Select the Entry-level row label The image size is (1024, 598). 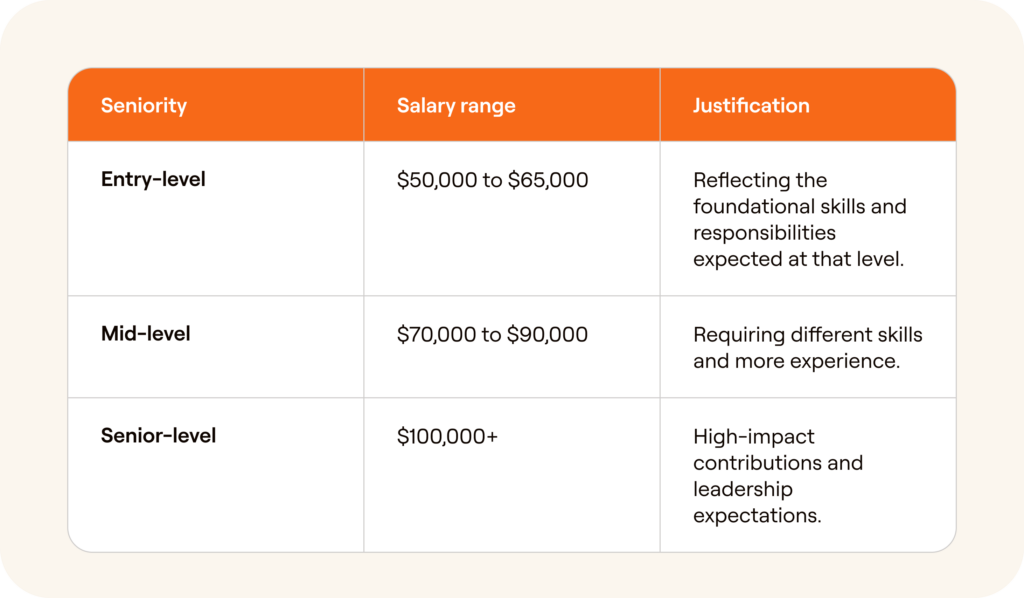tap(153, 179)
